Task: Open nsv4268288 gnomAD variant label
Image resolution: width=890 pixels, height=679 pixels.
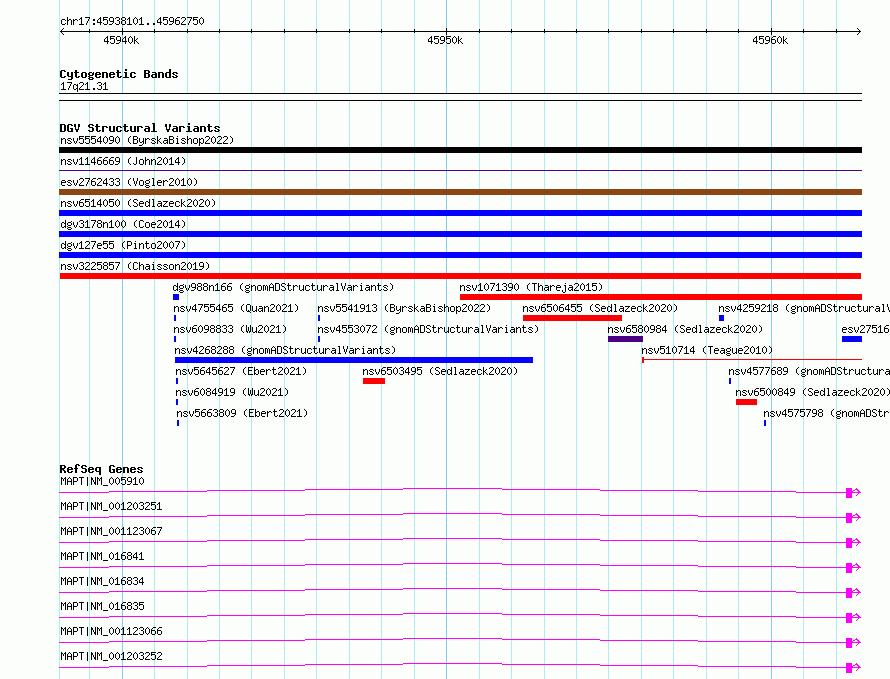Action: 285,350
